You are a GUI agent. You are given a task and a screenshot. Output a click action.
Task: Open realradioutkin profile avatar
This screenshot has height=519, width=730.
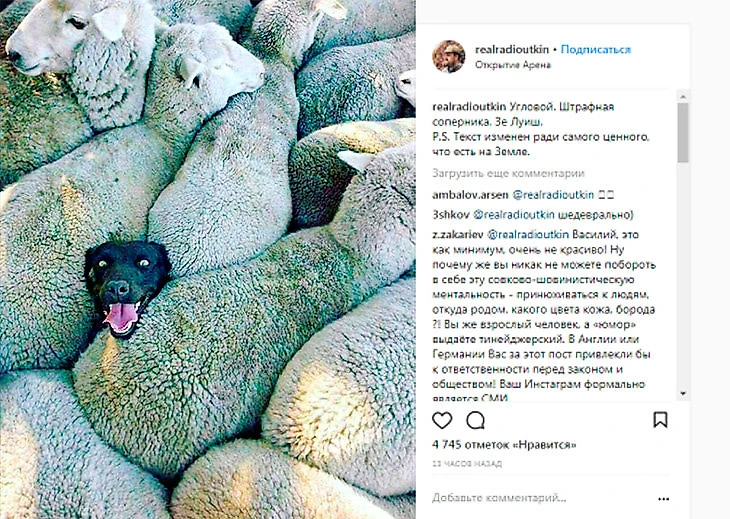point(449,56)
